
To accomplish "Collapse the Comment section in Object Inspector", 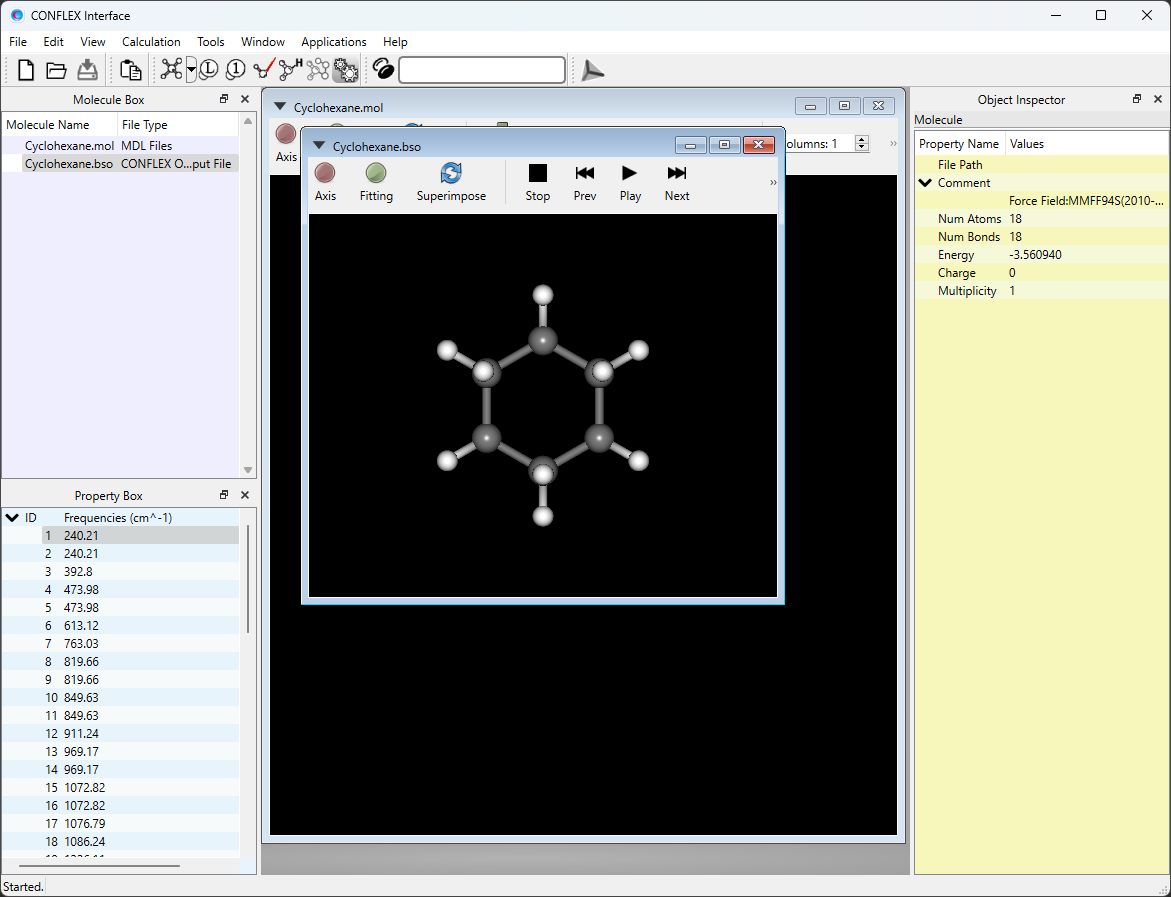I will point(924,182).
